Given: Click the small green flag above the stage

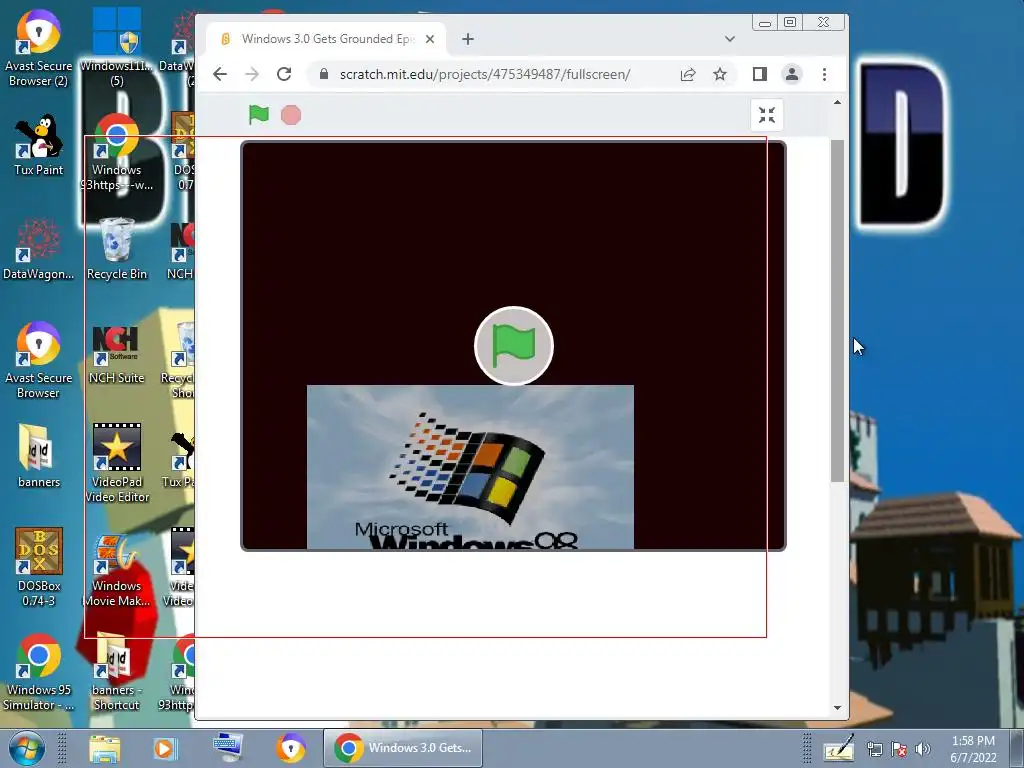Looking at the screenshot, I should click(259, 115).
